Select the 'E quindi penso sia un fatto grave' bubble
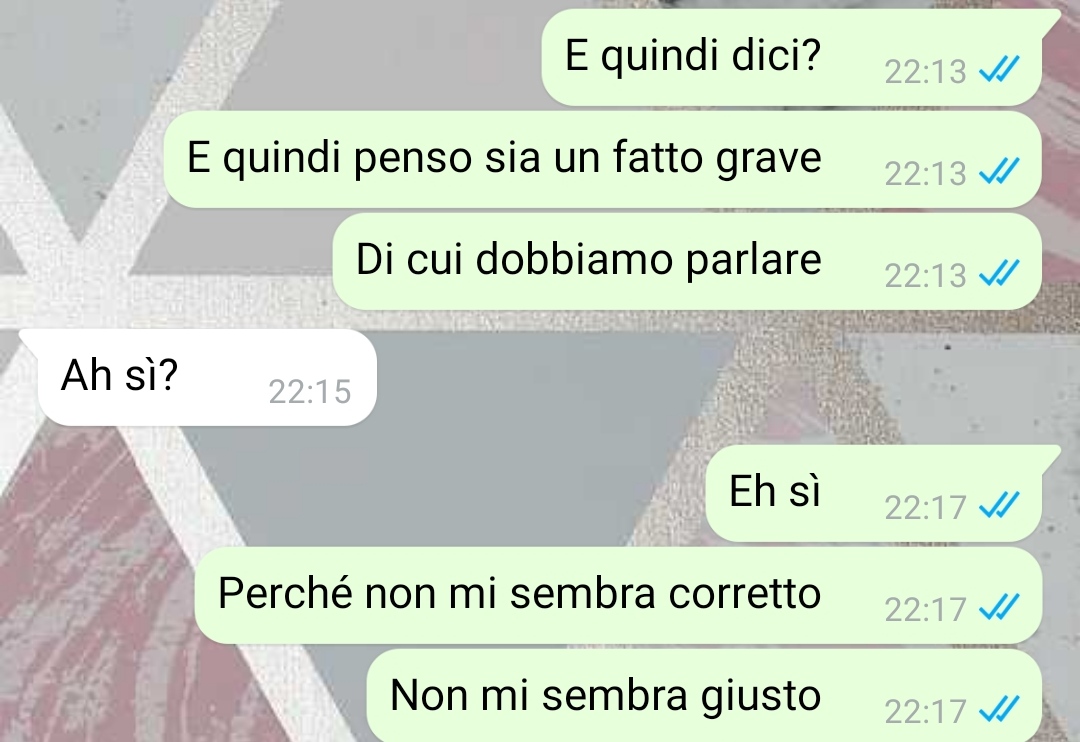 click(603, 160)
